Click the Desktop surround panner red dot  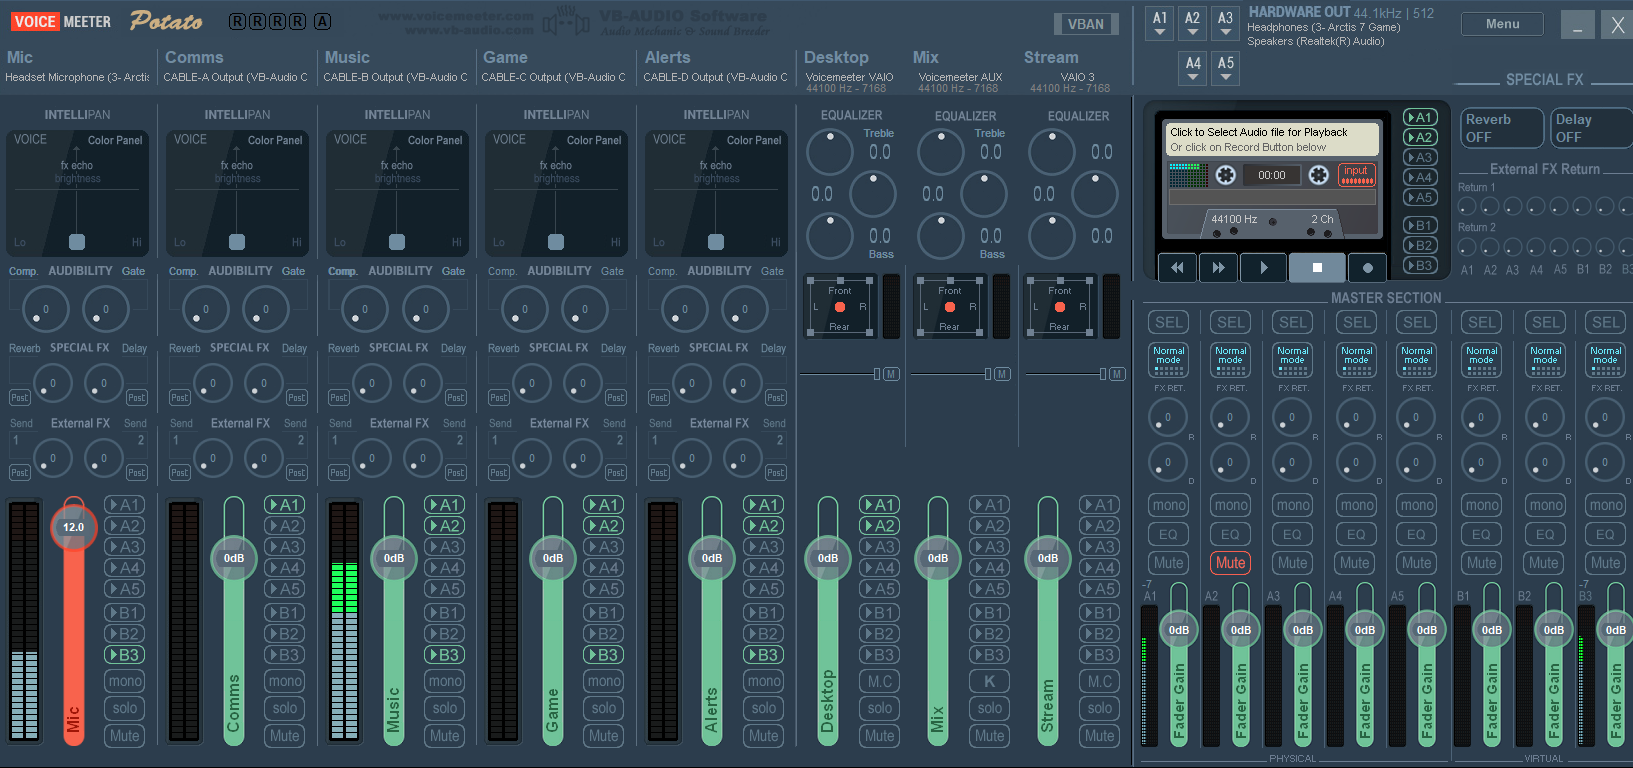tap(840, 307)
